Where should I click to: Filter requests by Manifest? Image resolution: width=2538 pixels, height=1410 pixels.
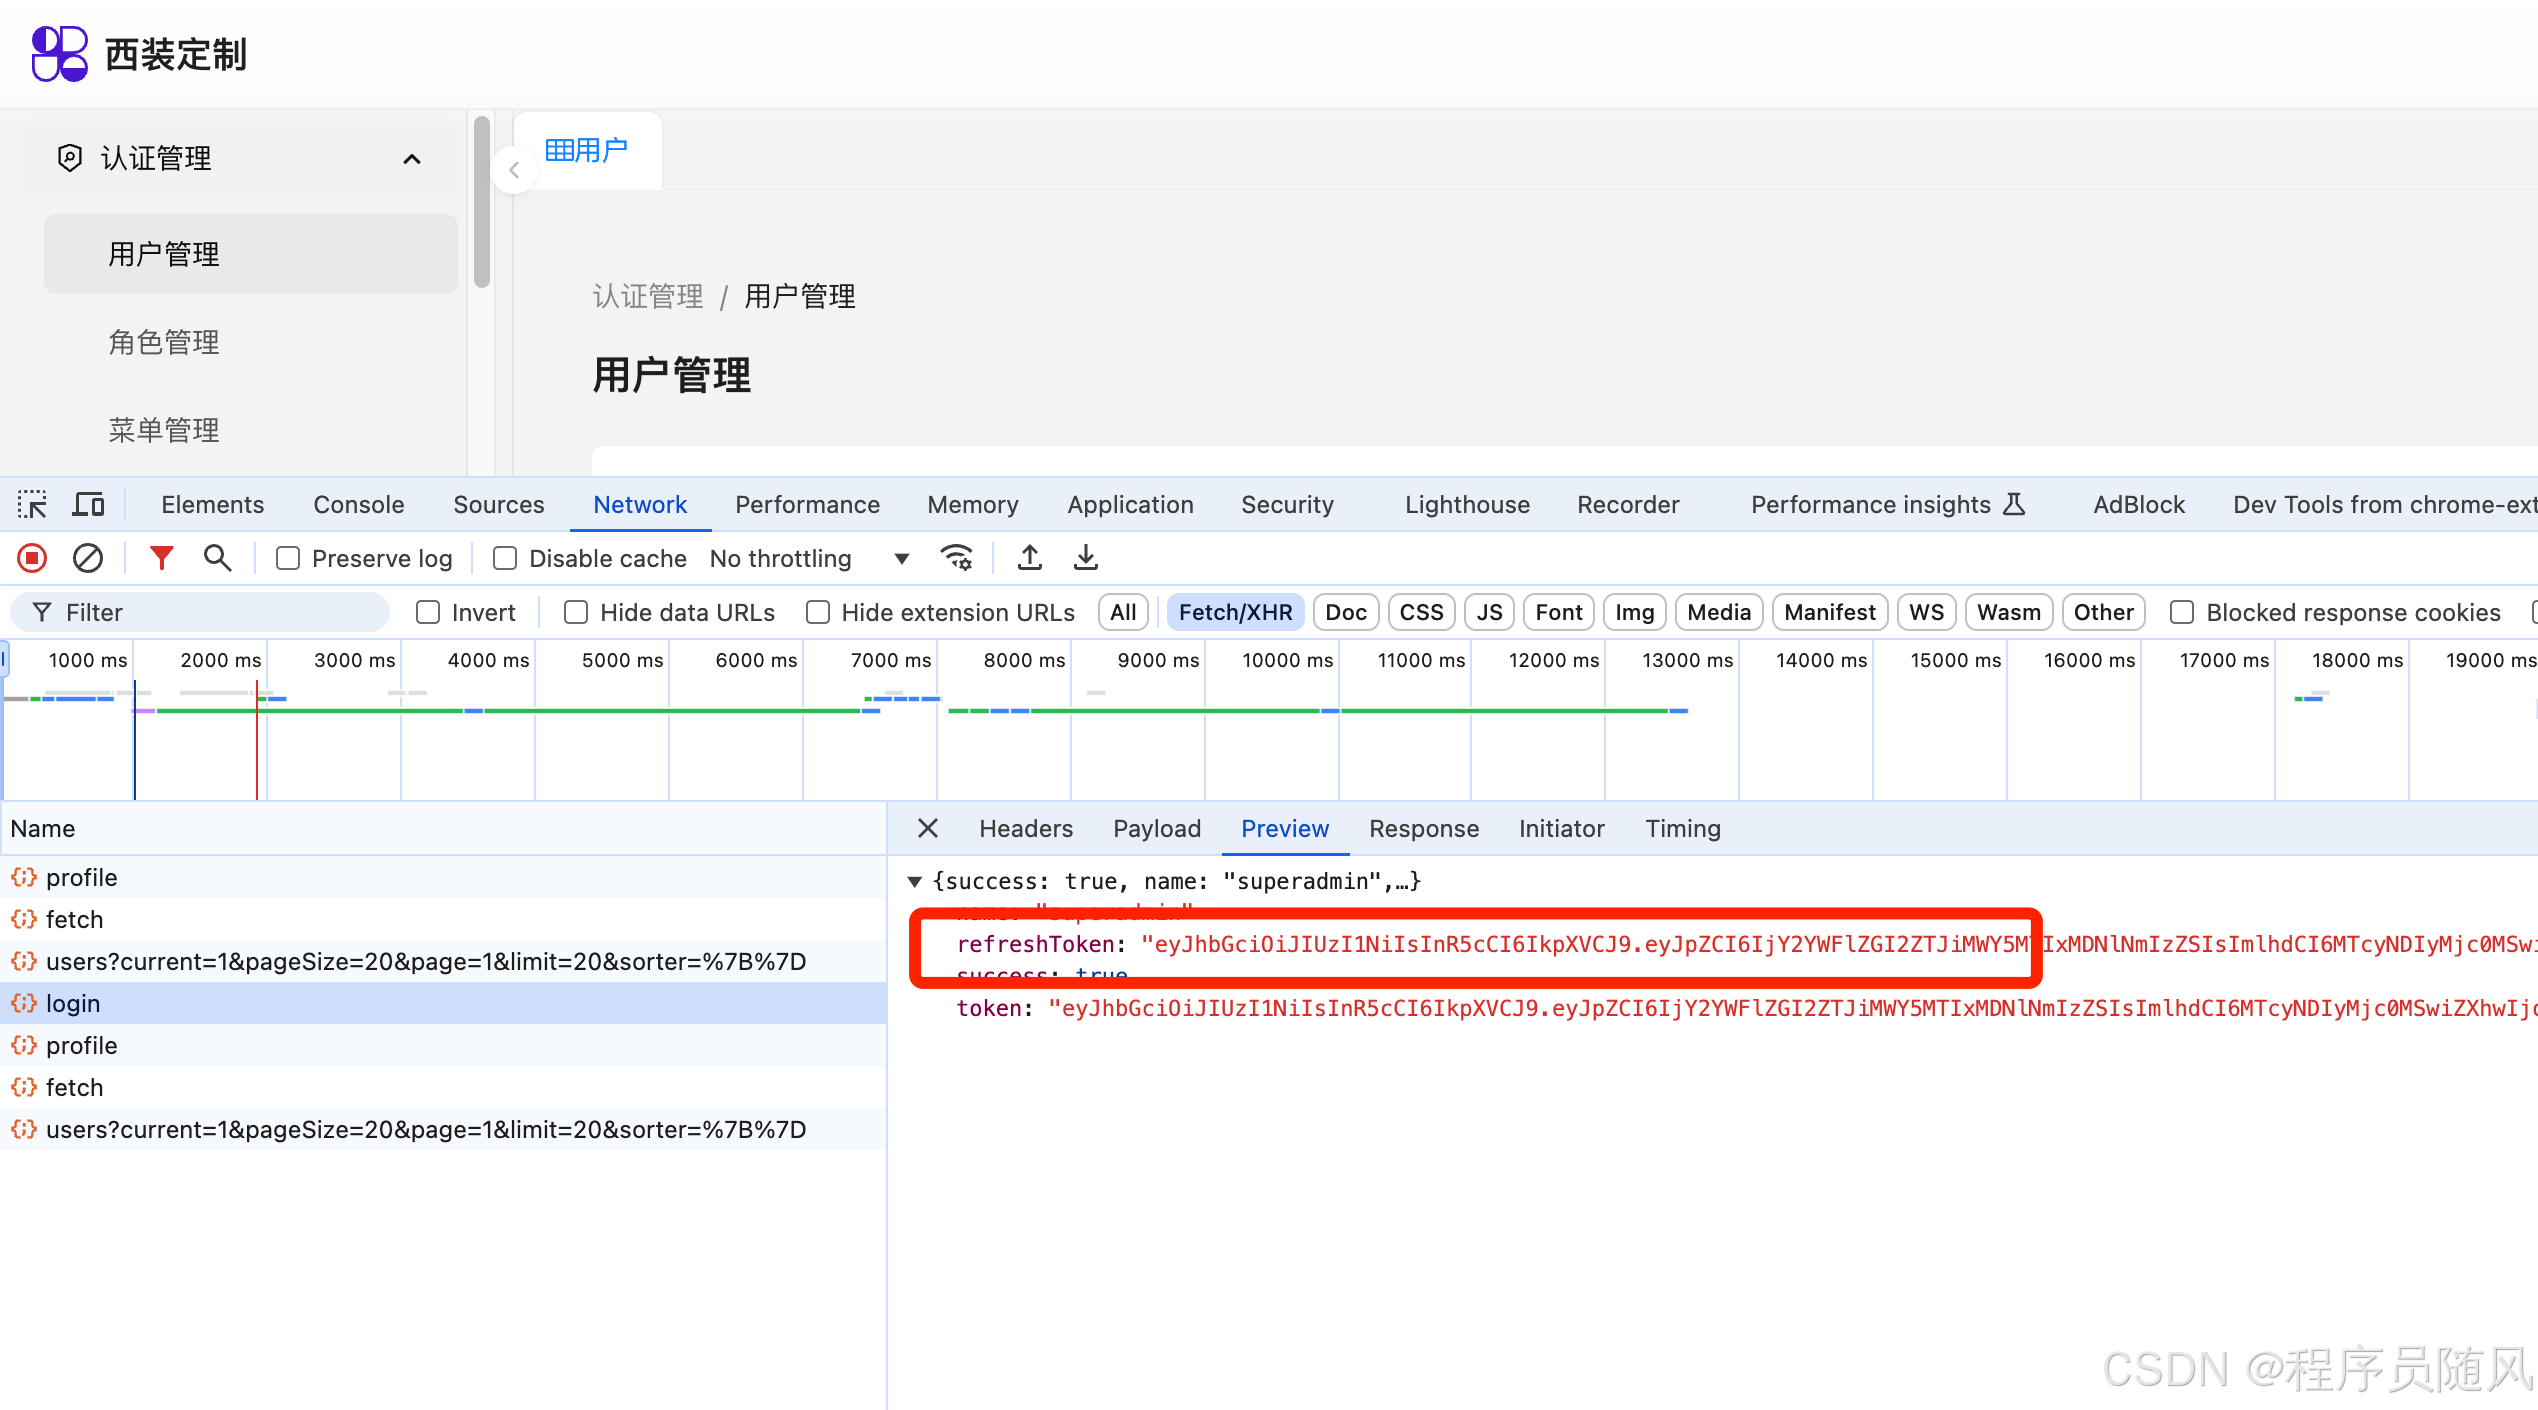[x=1830, y=612]
